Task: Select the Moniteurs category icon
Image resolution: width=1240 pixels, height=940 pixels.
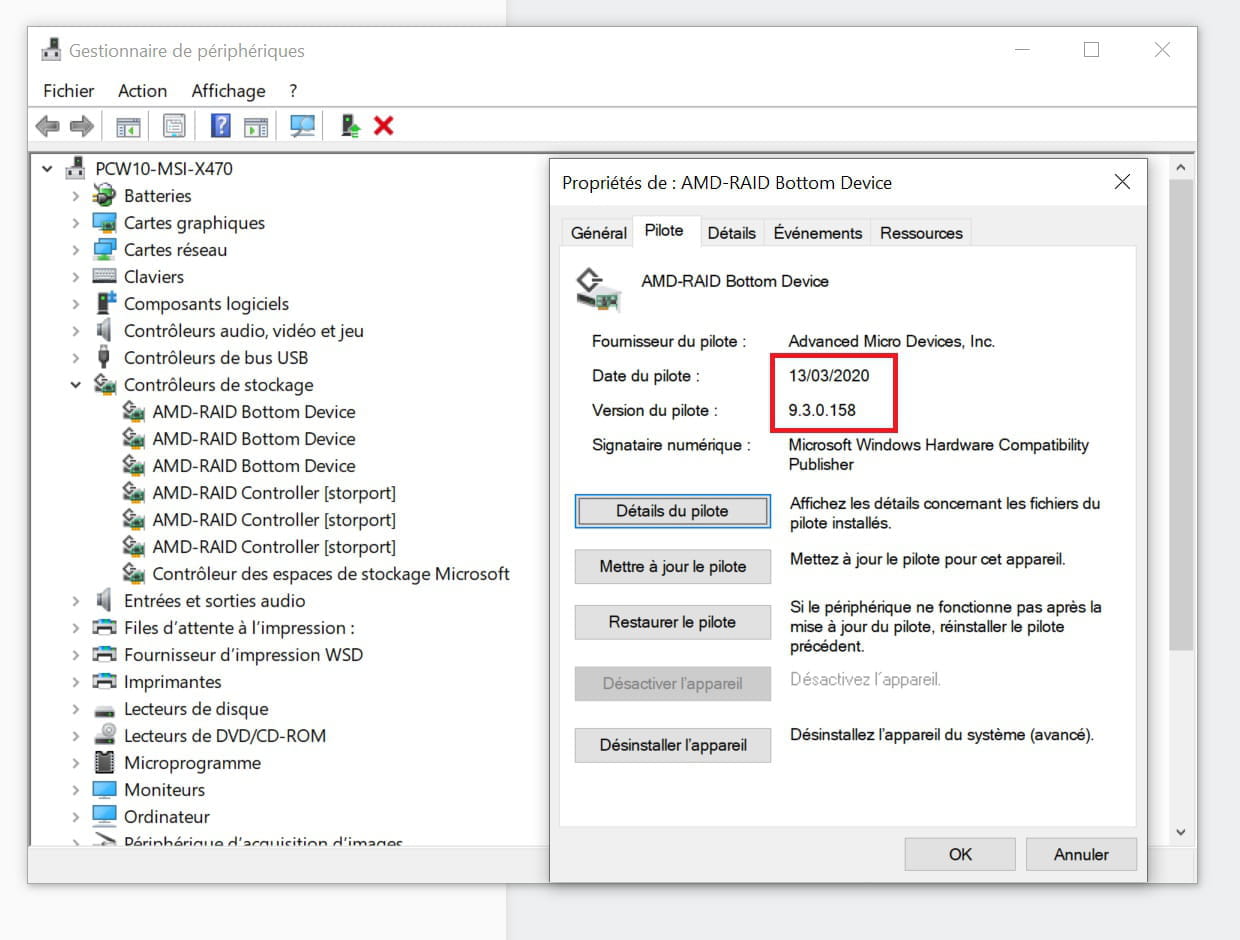Action: tap(105, 789)
